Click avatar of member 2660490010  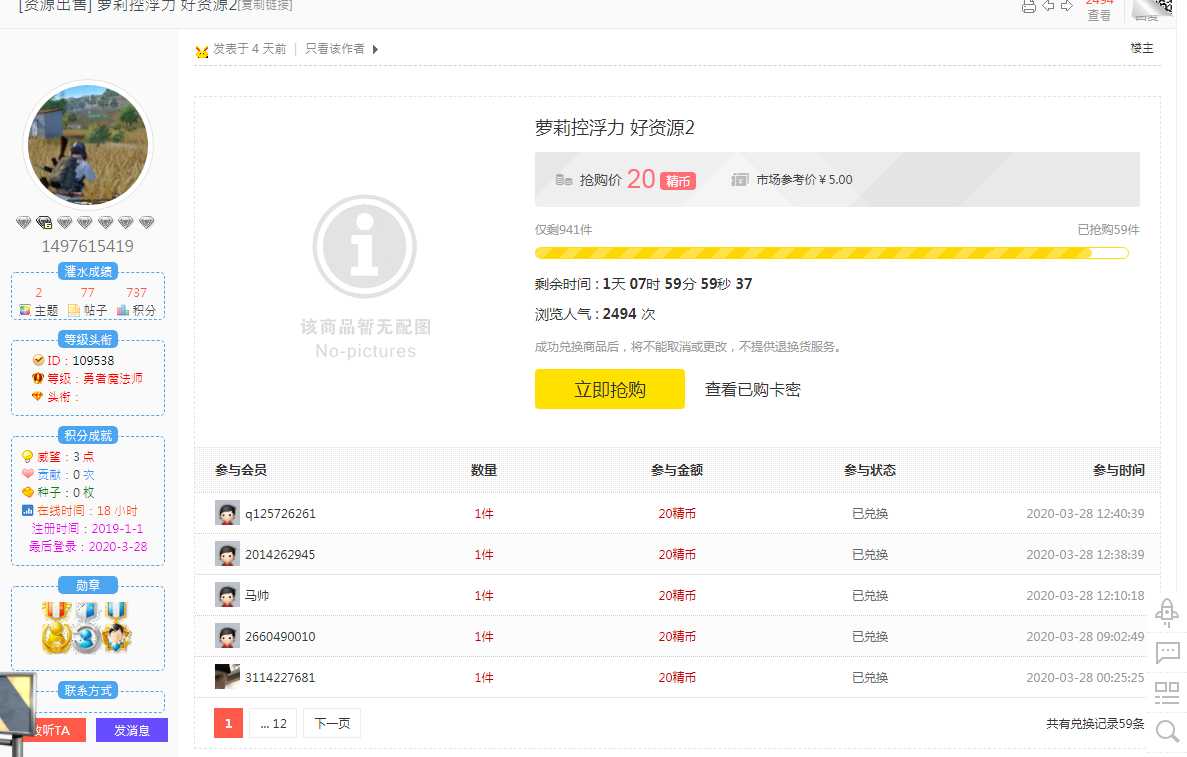(227, 635)
